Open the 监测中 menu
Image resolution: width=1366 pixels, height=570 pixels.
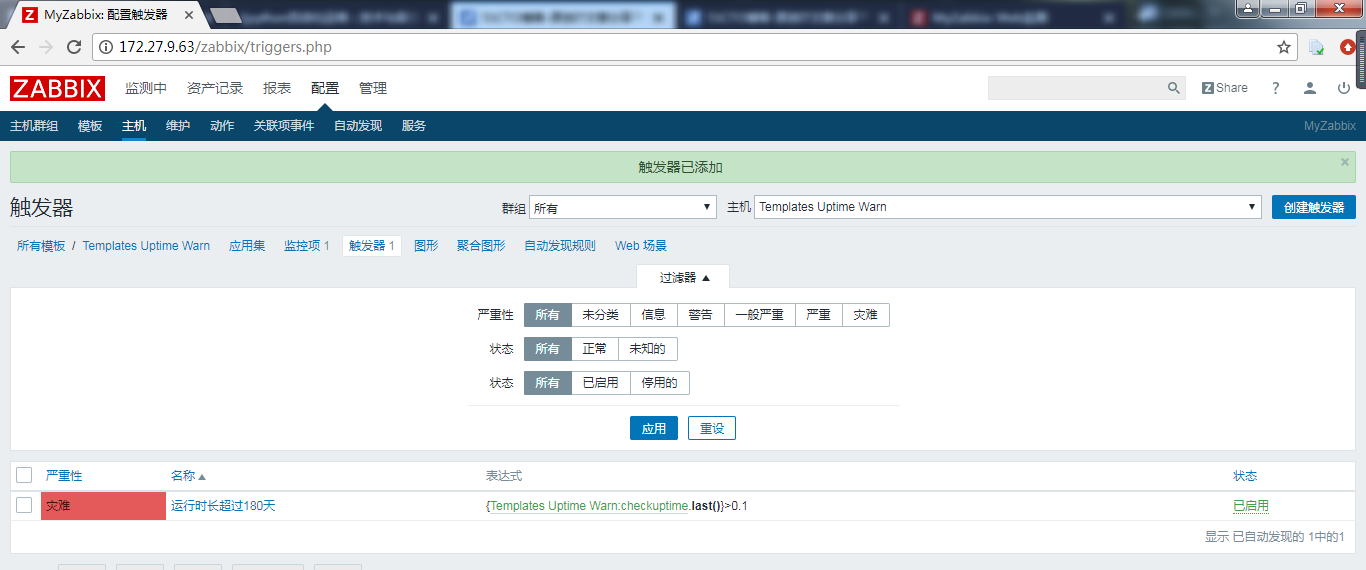click(x=146, y=88)
